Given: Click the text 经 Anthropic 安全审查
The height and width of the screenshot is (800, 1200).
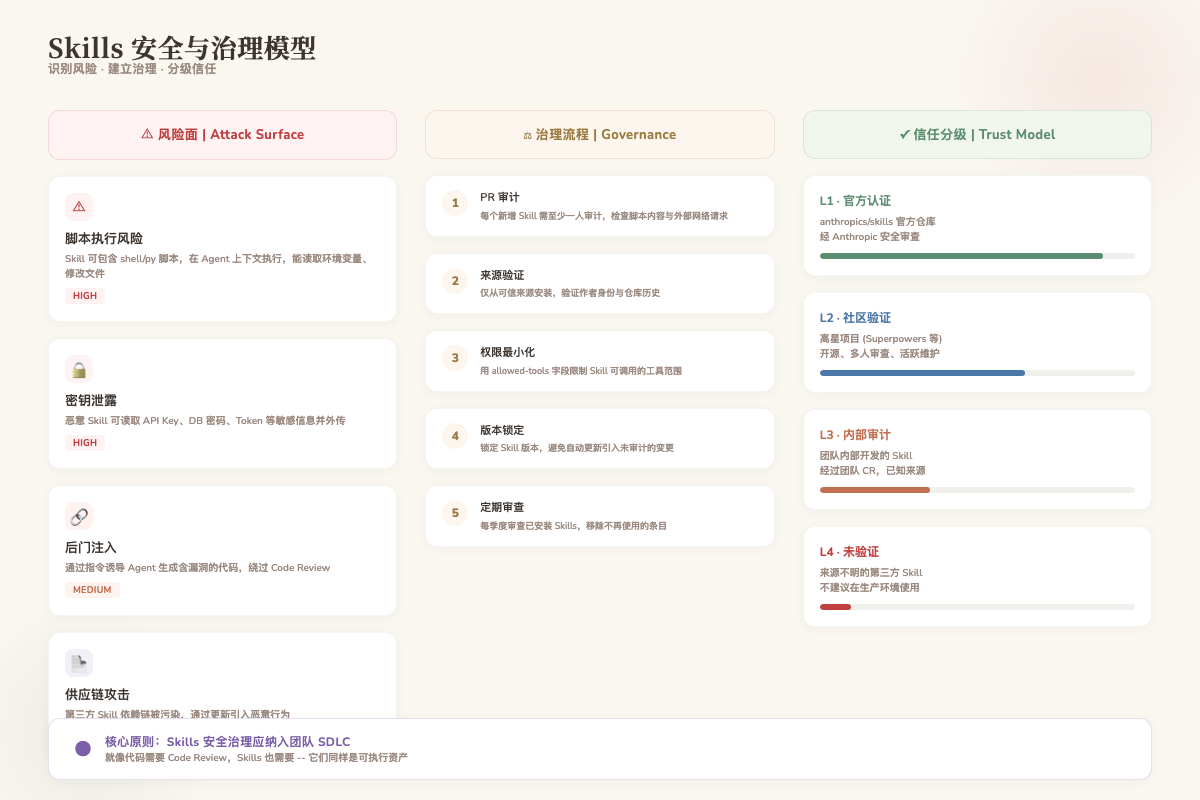Looking at the screenshot, I should point(870,237).
